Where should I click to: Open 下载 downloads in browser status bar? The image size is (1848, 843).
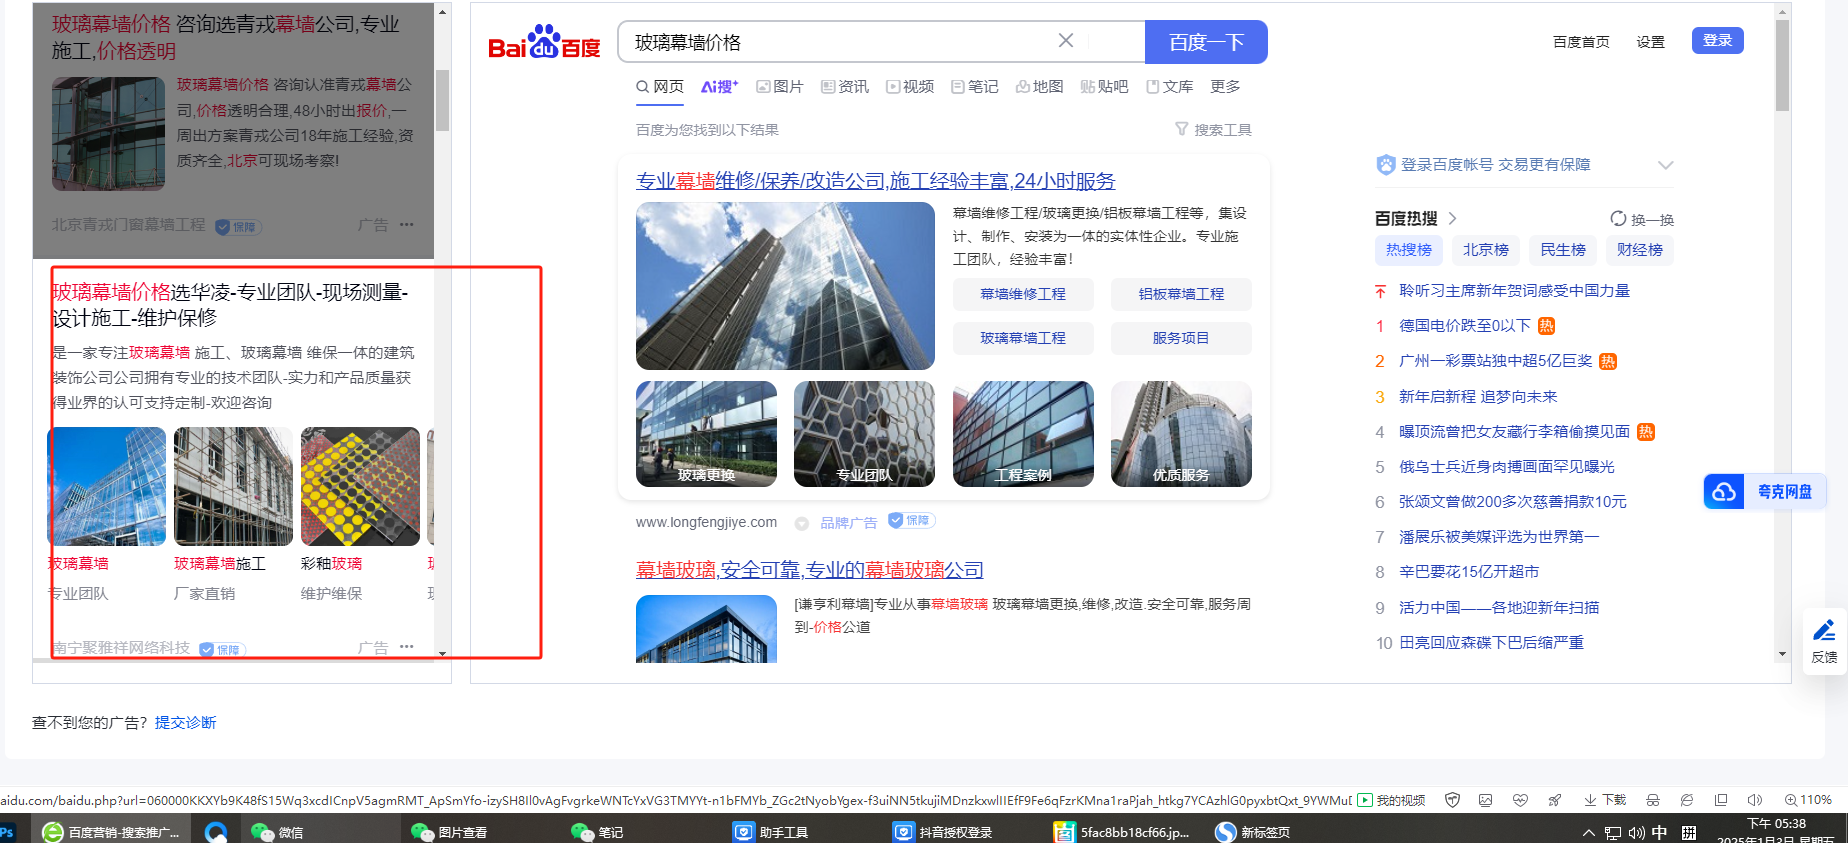click(1605, 800)
